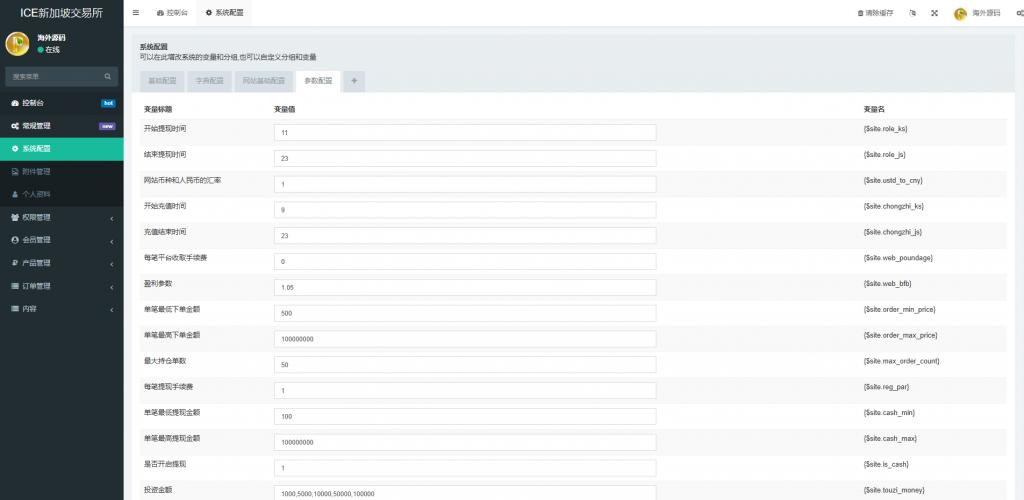Click the trash icon beside 清除缓存

click(x=860, y=13)
